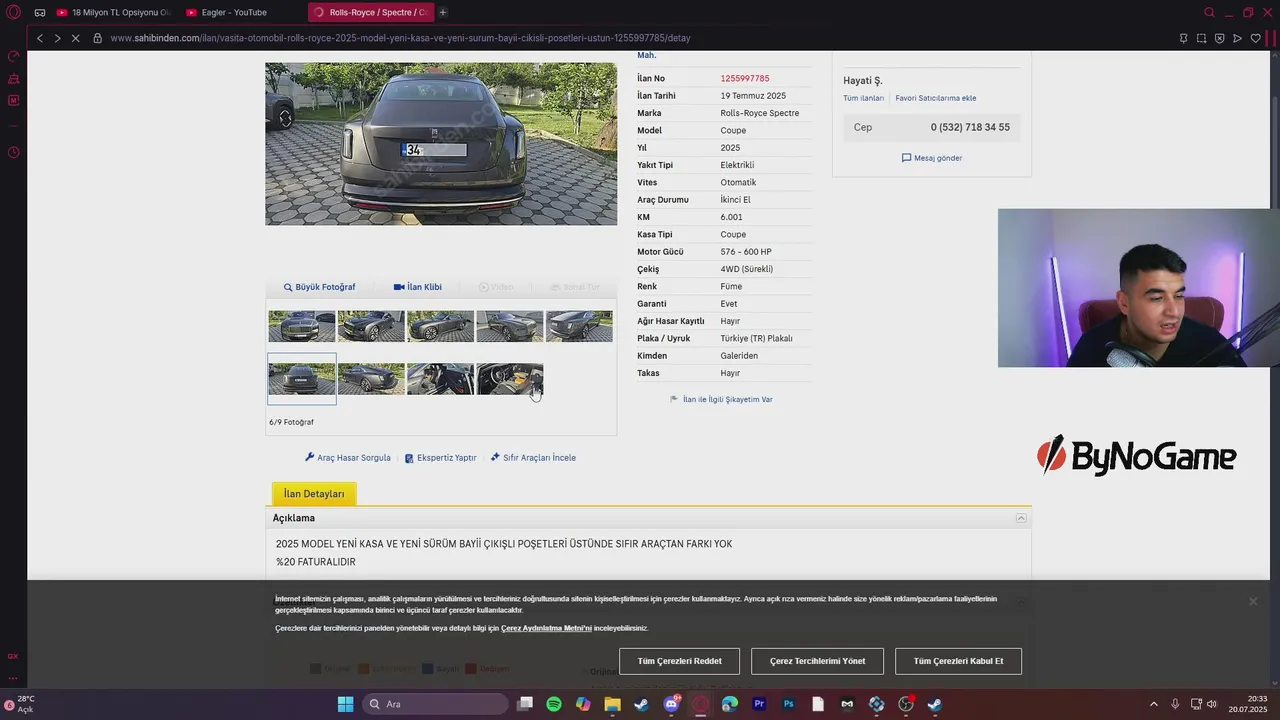The image size is (1280, 720).
Task: Select the ninth interior photo thumbnail
Action: coord(510,379)
